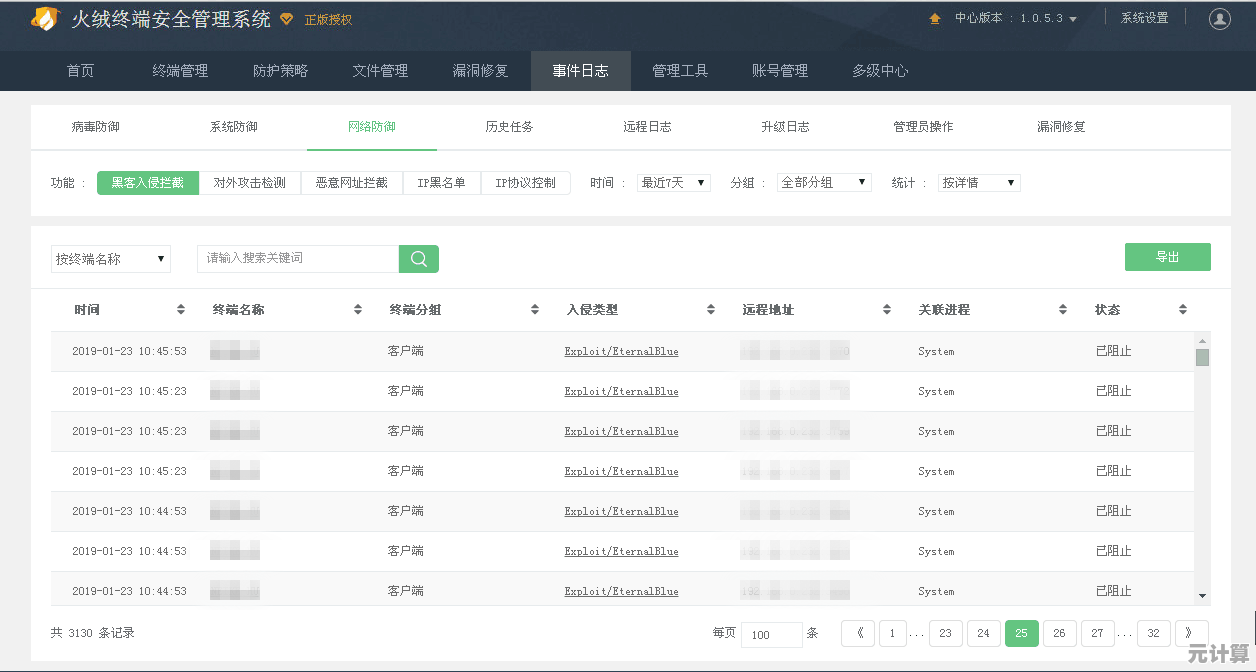This screenshot has height=672, width=1256.
Task: Go to last page with » arrow
Action: point(1192,633)
